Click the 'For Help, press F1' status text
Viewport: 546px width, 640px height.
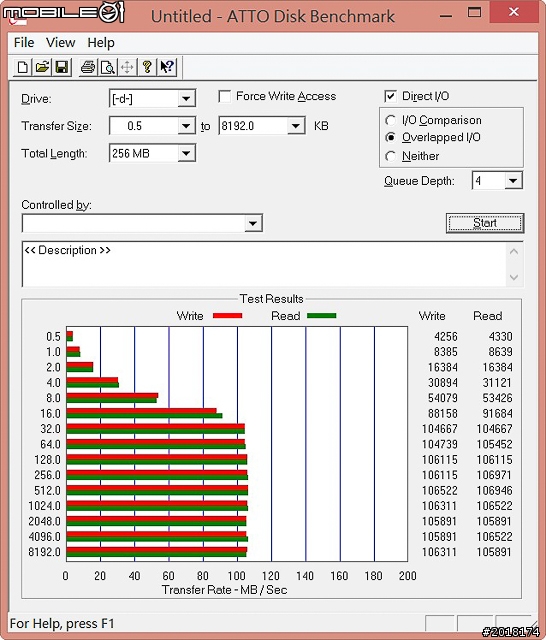coord(62,624)
